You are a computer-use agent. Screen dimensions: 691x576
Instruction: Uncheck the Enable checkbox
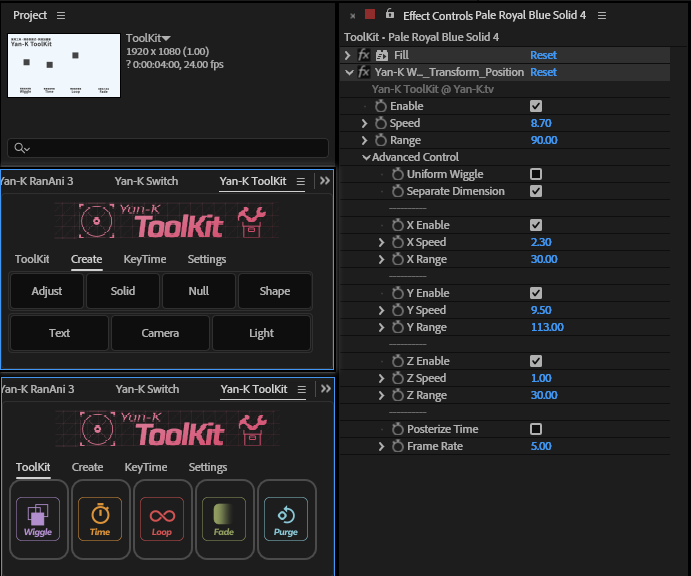pyautogui.click(x=536, y=106)
